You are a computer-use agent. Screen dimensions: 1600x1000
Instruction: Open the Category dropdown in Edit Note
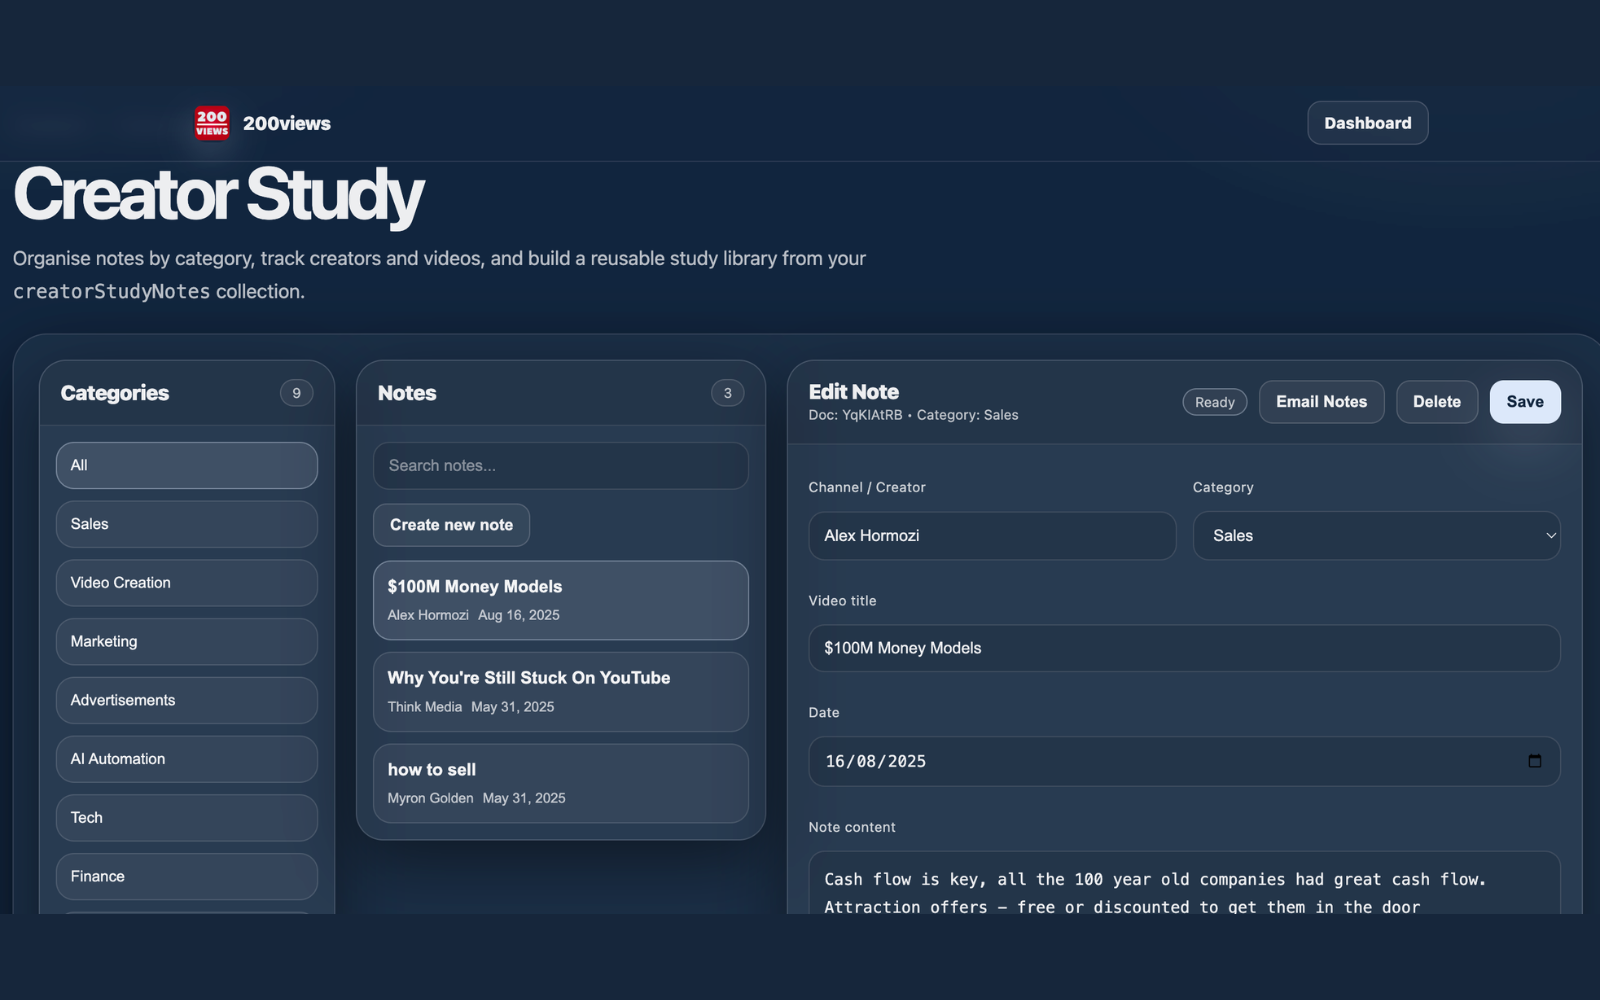pos(1376,535)
